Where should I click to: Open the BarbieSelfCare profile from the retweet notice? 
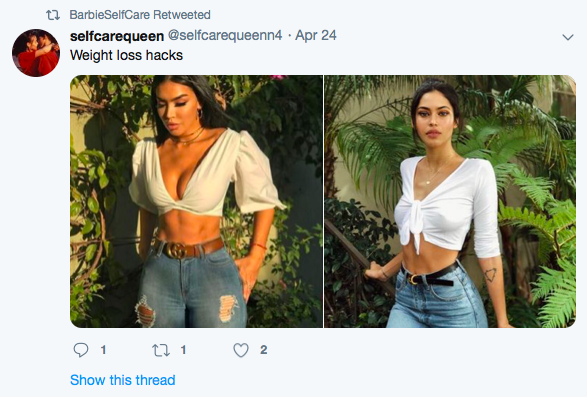click(110, 15)
